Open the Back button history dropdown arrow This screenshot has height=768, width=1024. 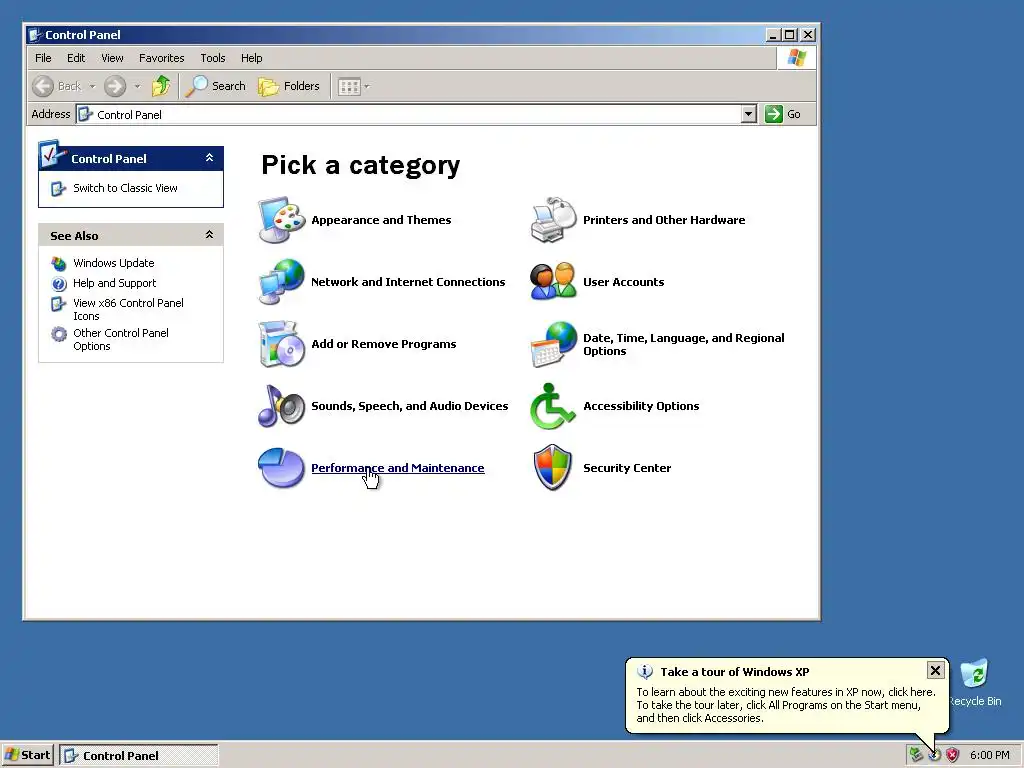tap(92, 86)
